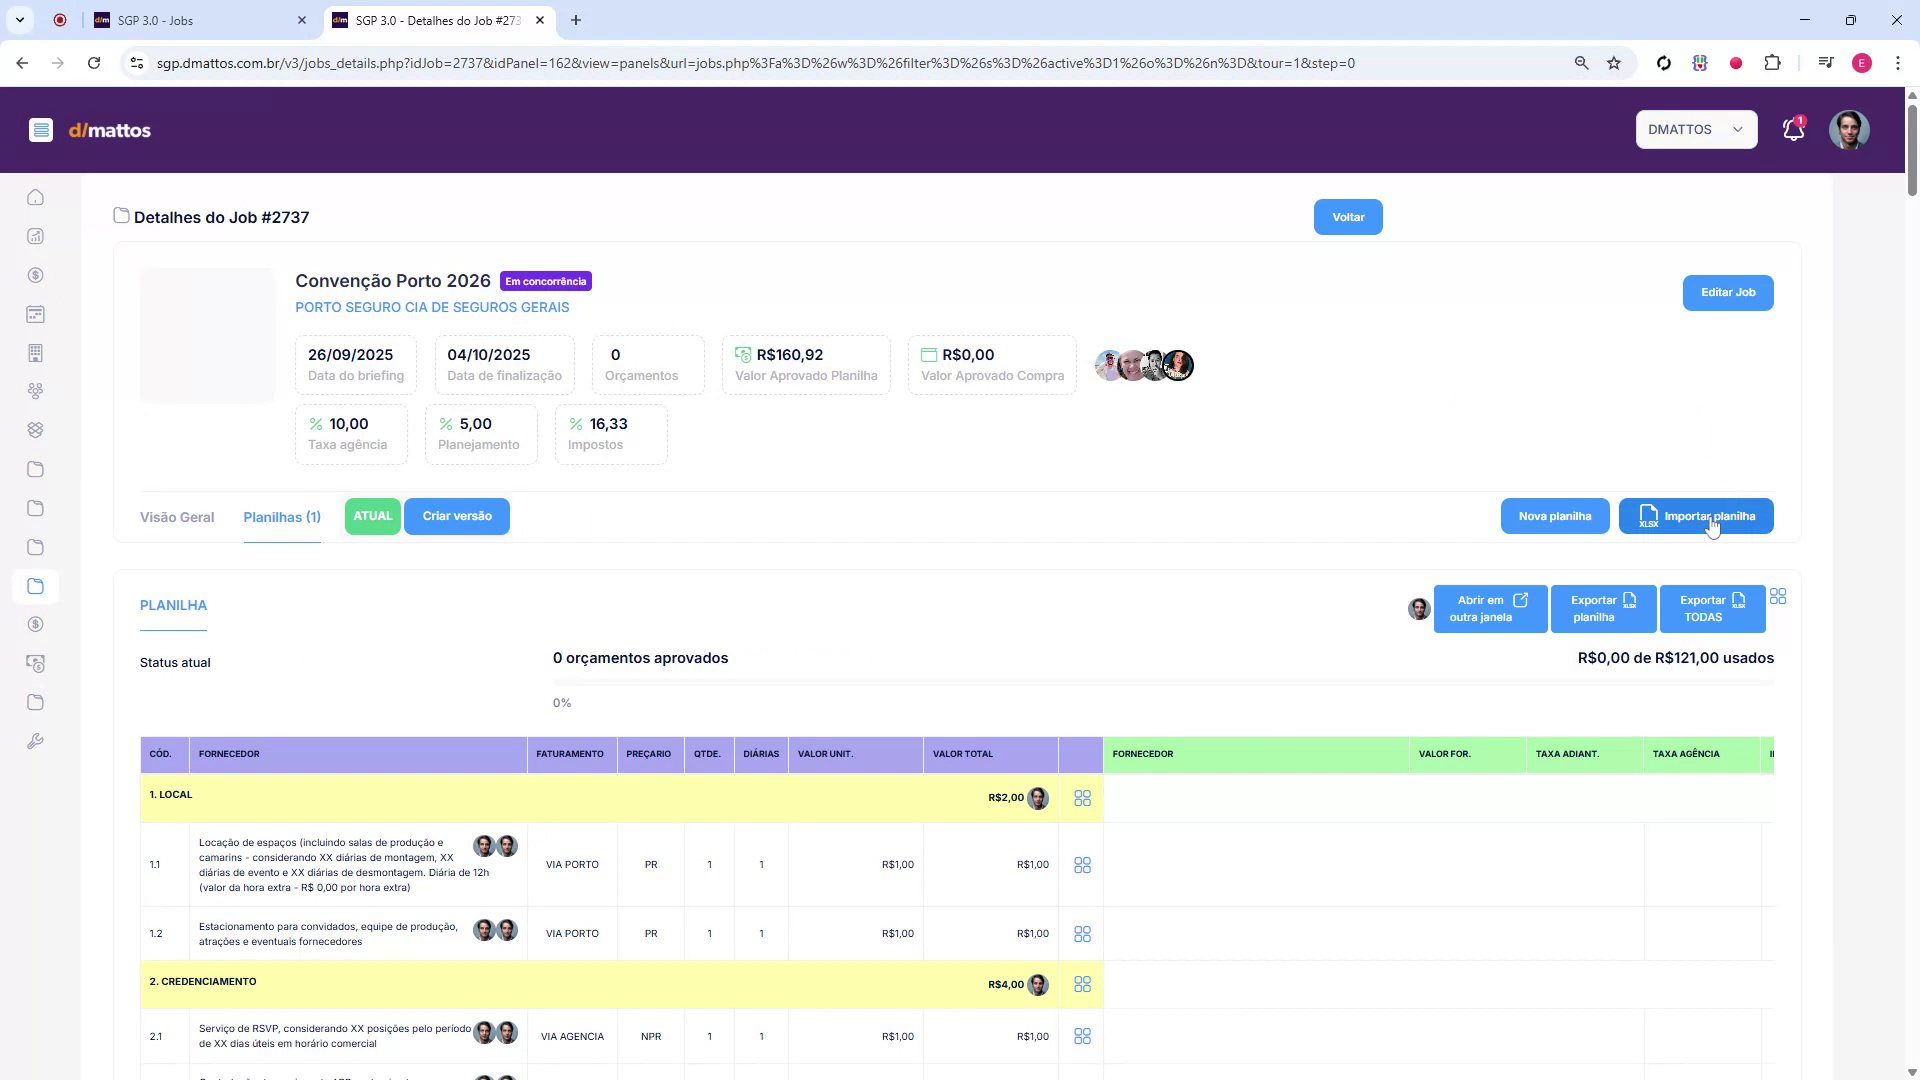Open the browser tab search chevron
The image size is (1920, 1080).
(21, 20)
